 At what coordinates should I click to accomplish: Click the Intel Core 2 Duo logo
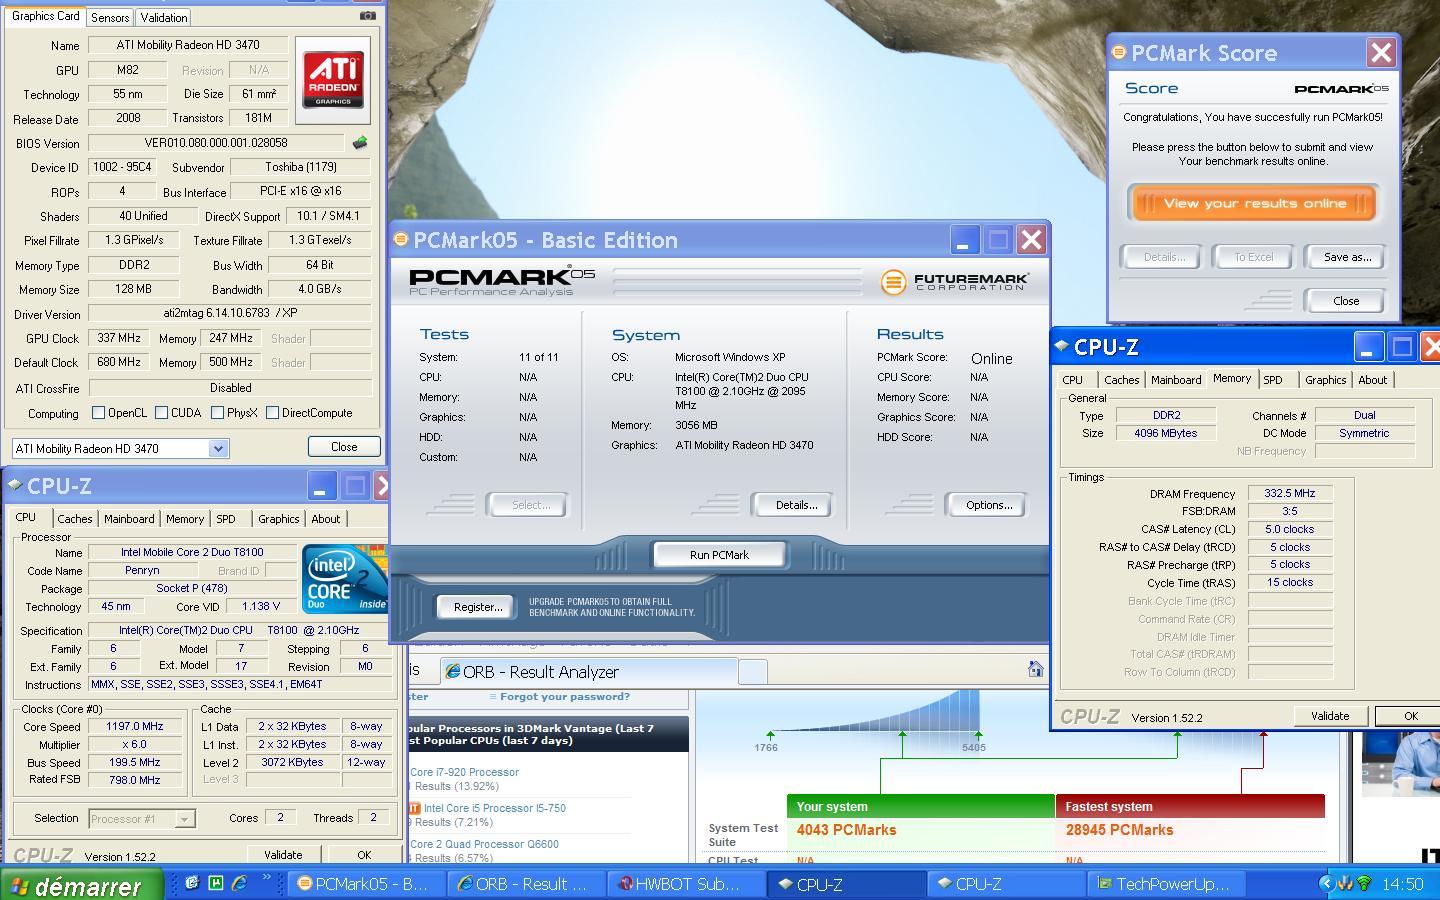(x=345, y=579)
